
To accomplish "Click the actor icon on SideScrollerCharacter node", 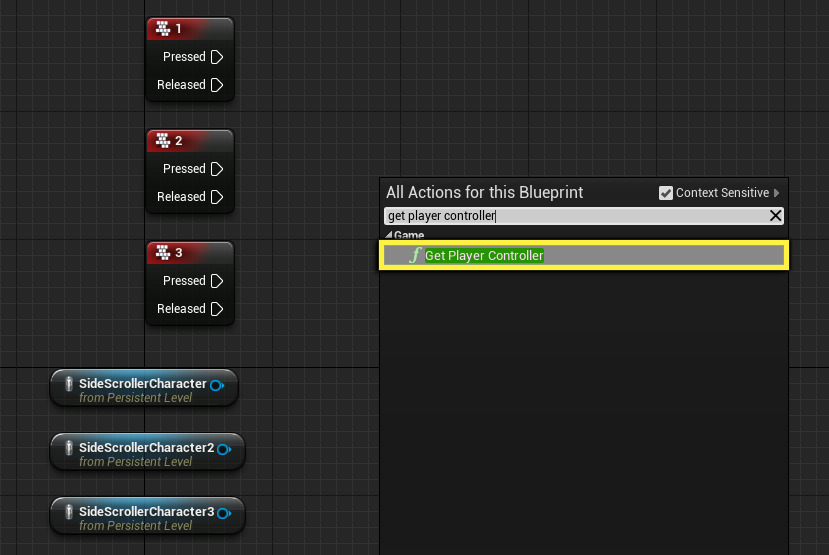I will pyautogui.click(x=69, y=384).
